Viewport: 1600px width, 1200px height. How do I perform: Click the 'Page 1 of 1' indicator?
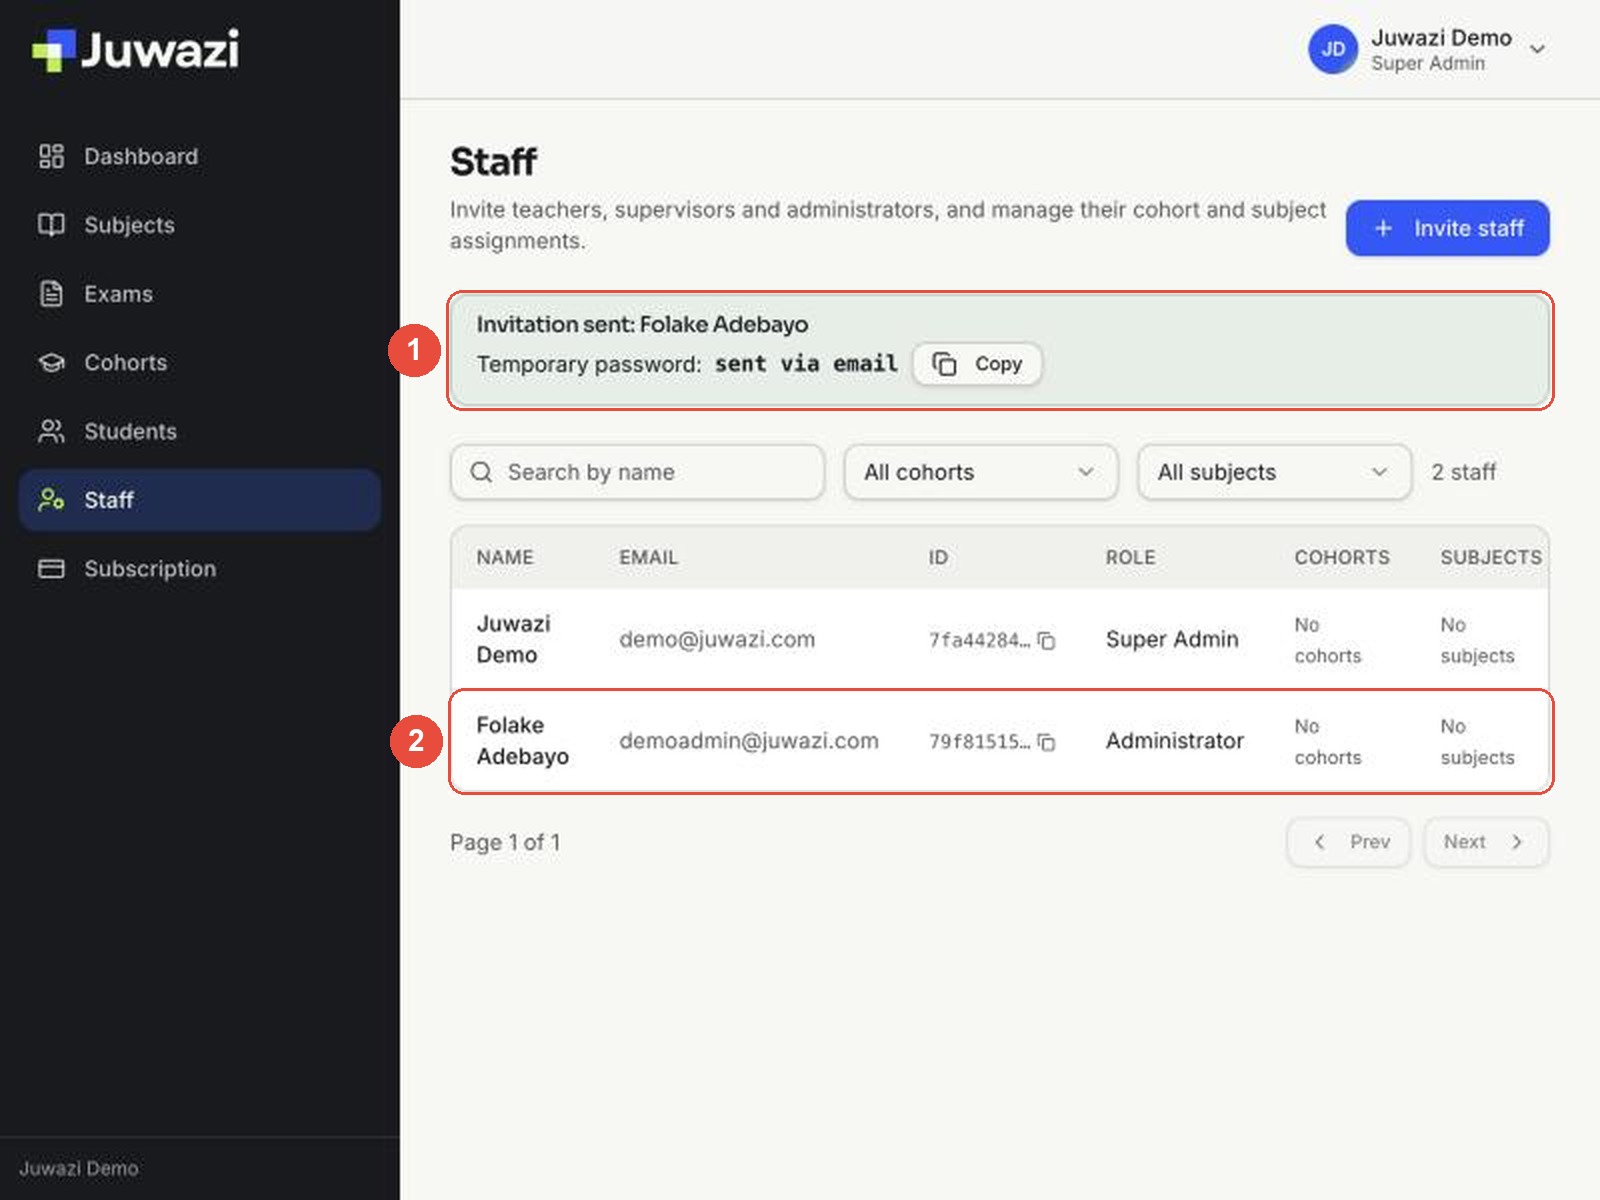point(505,842)
